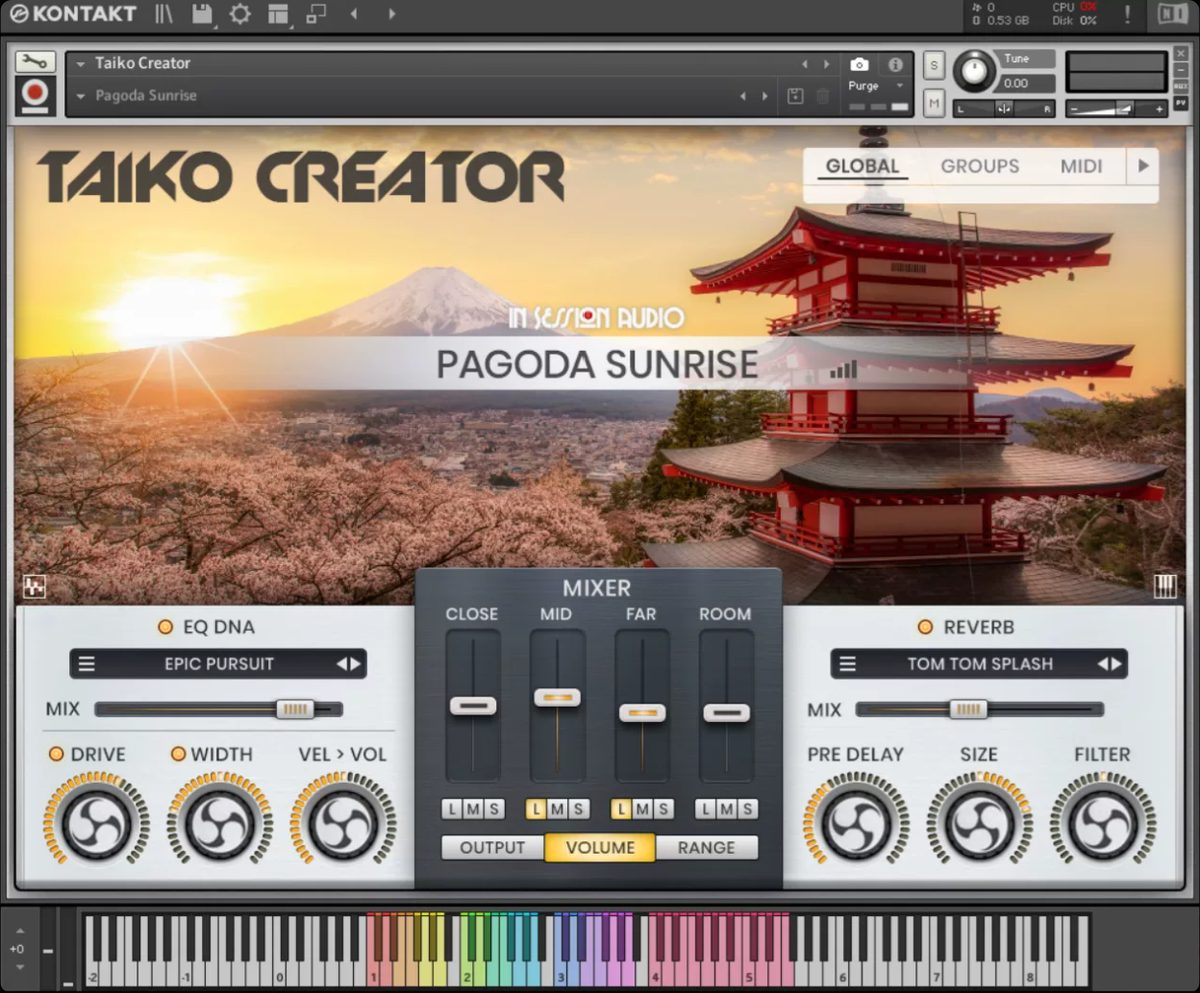Mute the instrument with the M button
Viewport: 1200px width, 993px height.
(x=934, y=102)
